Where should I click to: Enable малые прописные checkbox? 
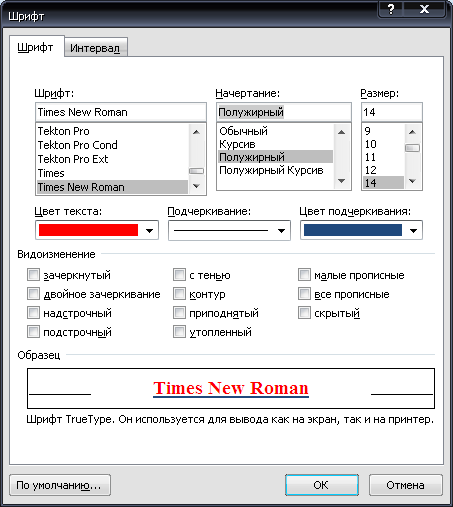pos(304,275)
